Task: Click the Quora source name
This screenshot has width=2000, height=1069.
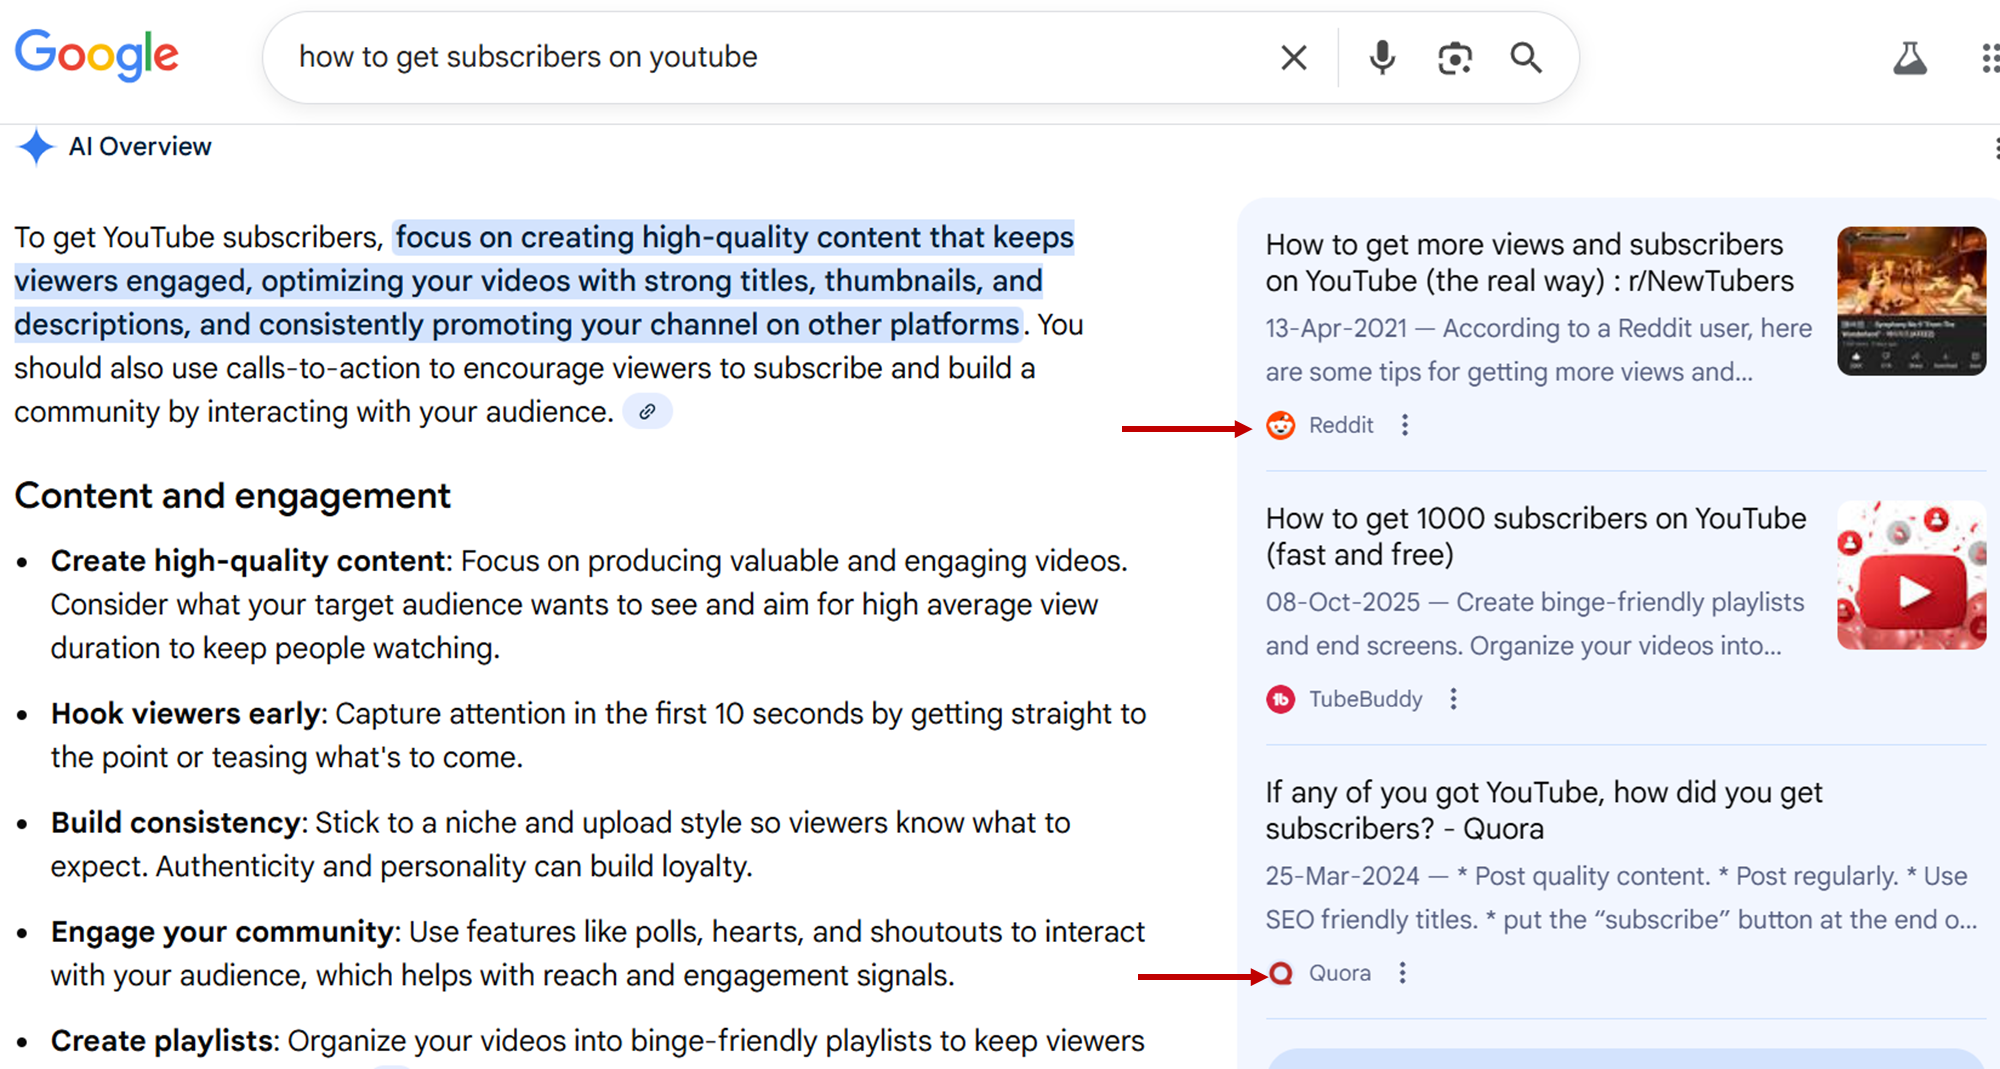Action: [1340, 973]
